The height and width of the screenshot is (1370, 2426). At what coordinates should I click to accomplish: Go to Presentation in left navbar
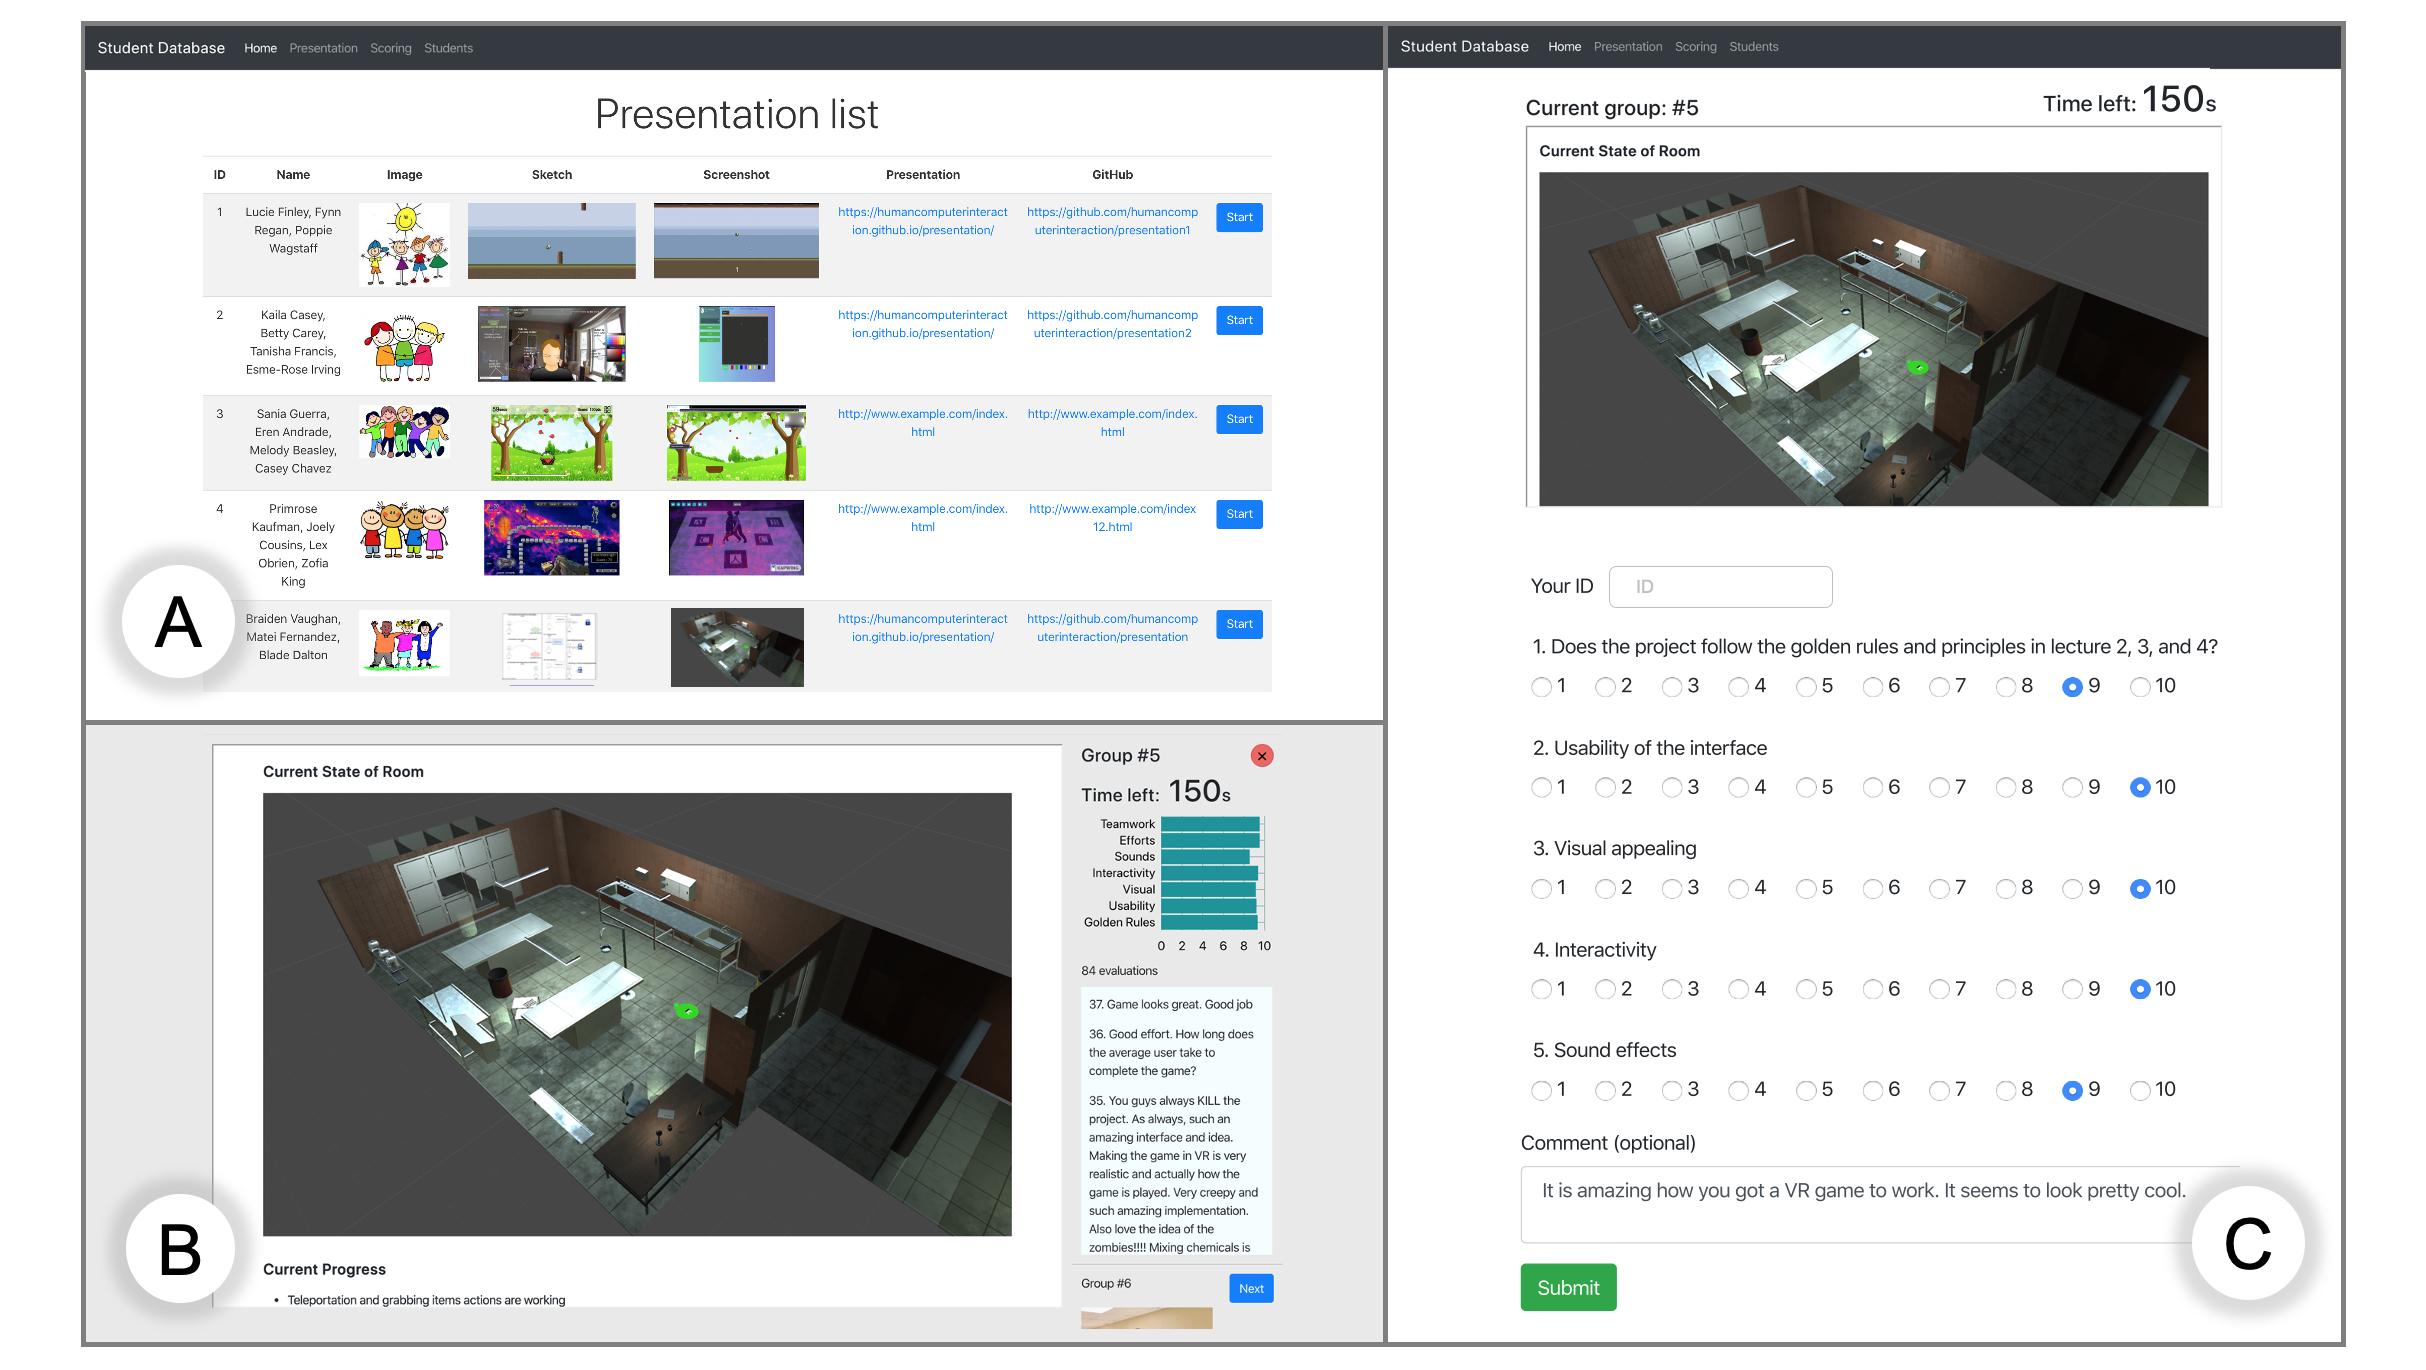(323, 48)
